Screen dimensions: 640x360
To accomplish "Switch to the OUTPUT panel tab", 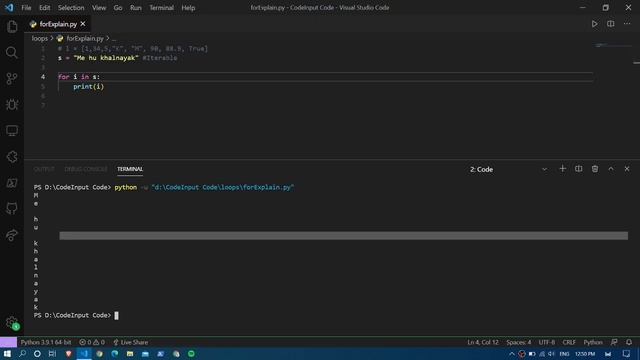I will 44,169.
